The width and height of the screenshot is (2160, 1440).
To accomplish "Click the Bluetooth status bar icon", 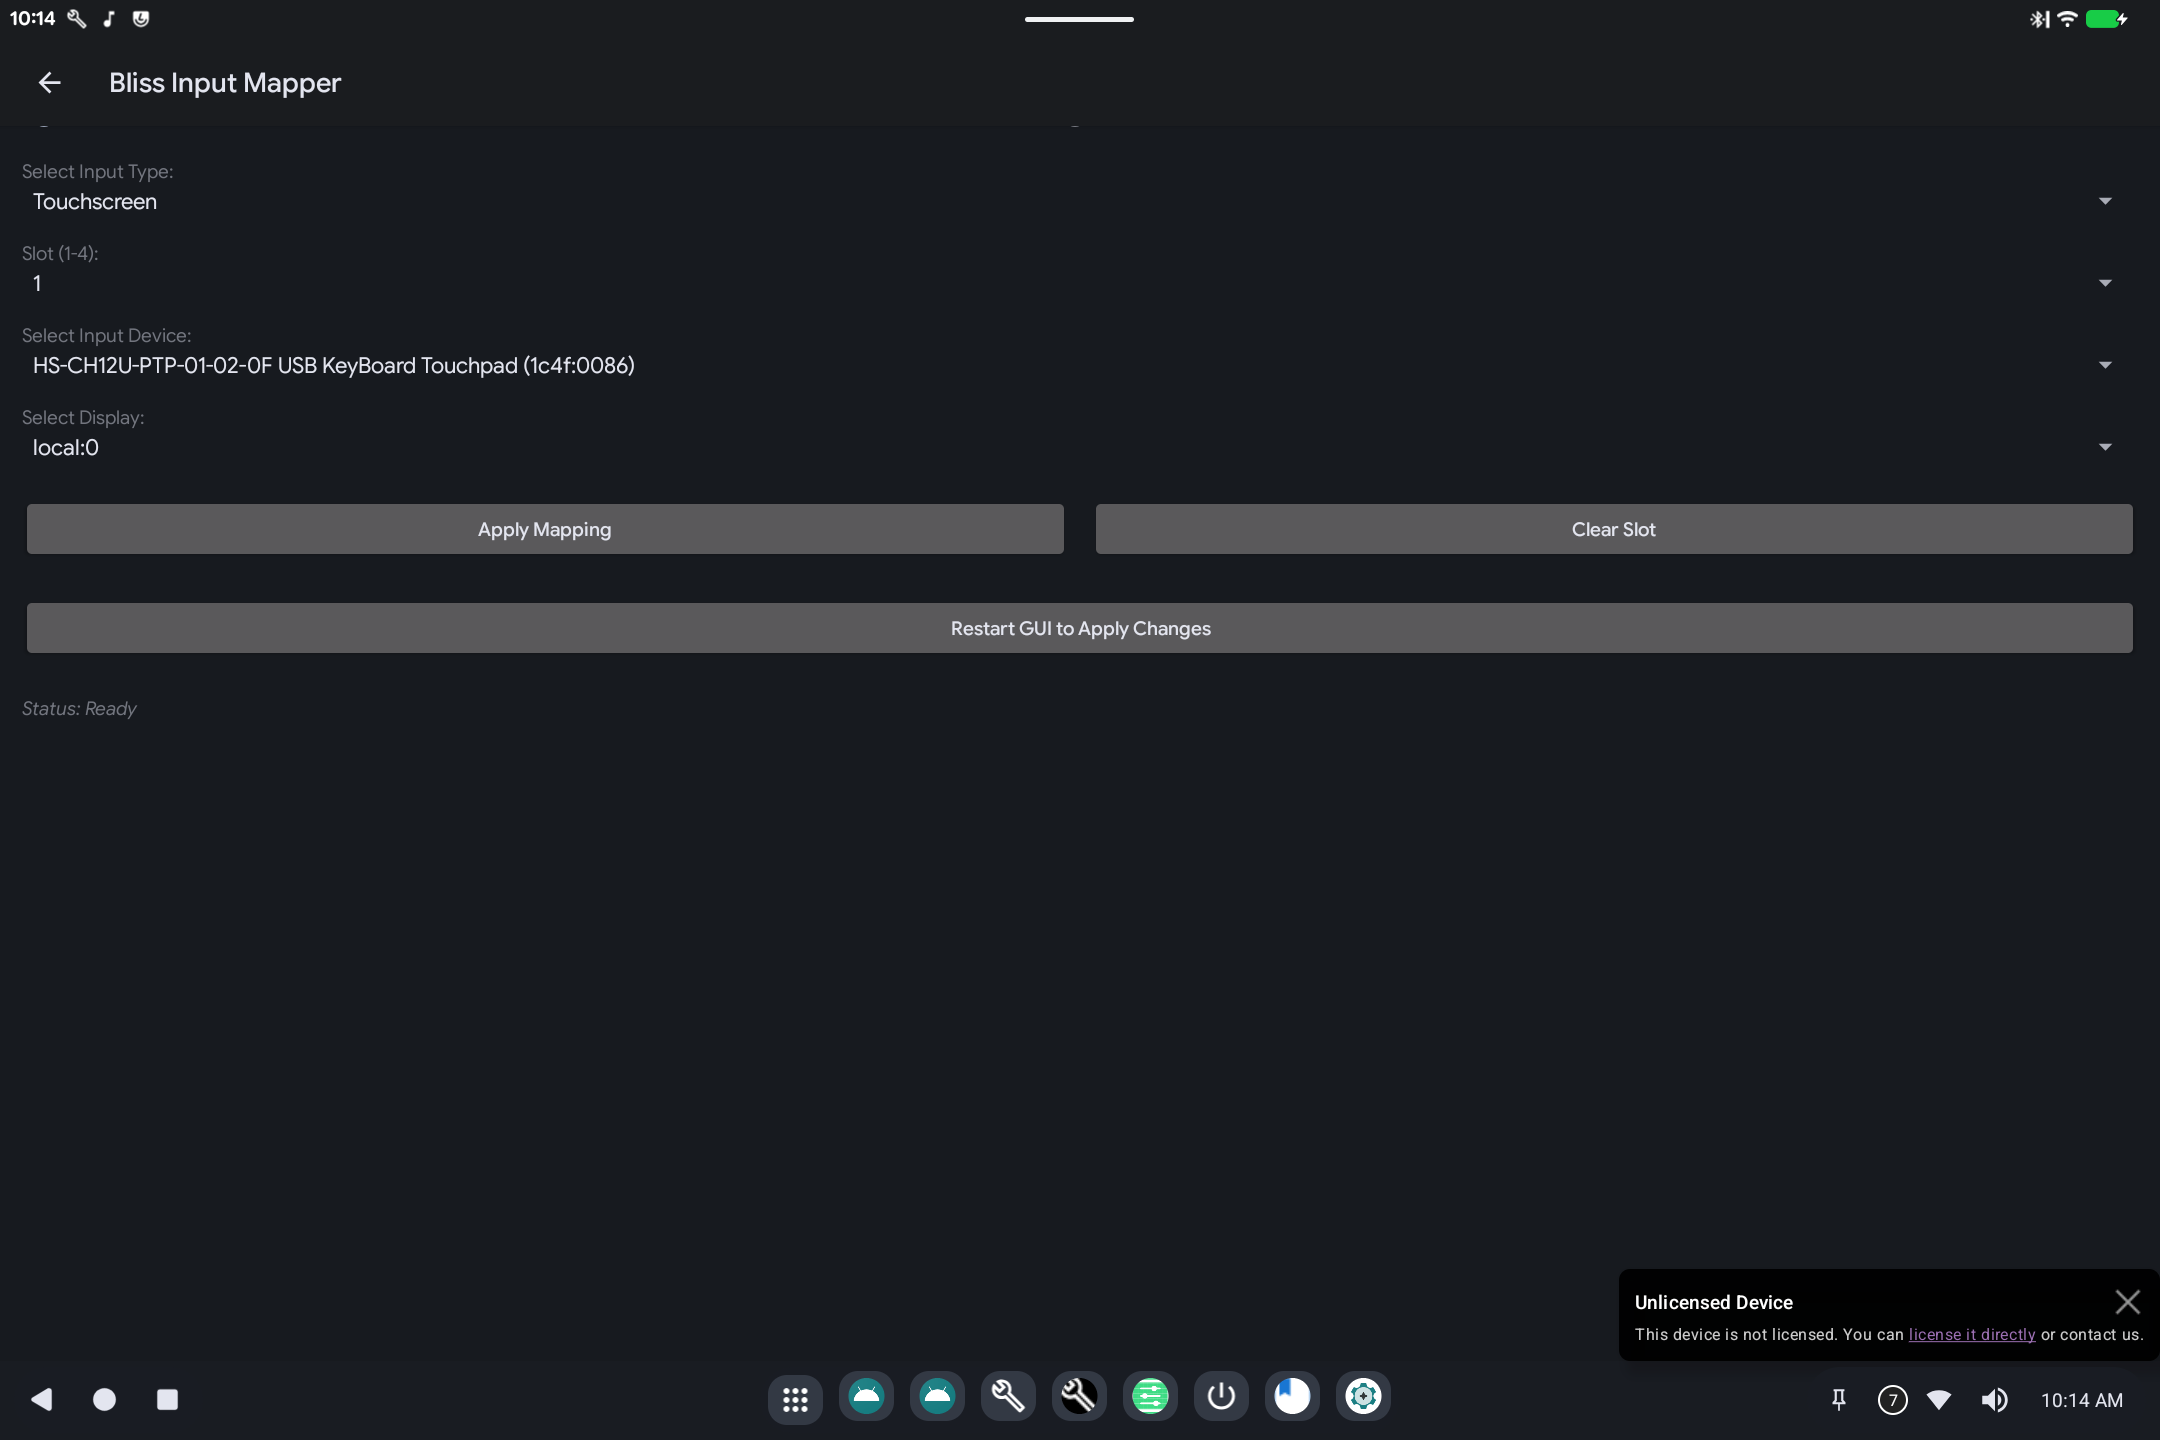I will [2039, 19].
